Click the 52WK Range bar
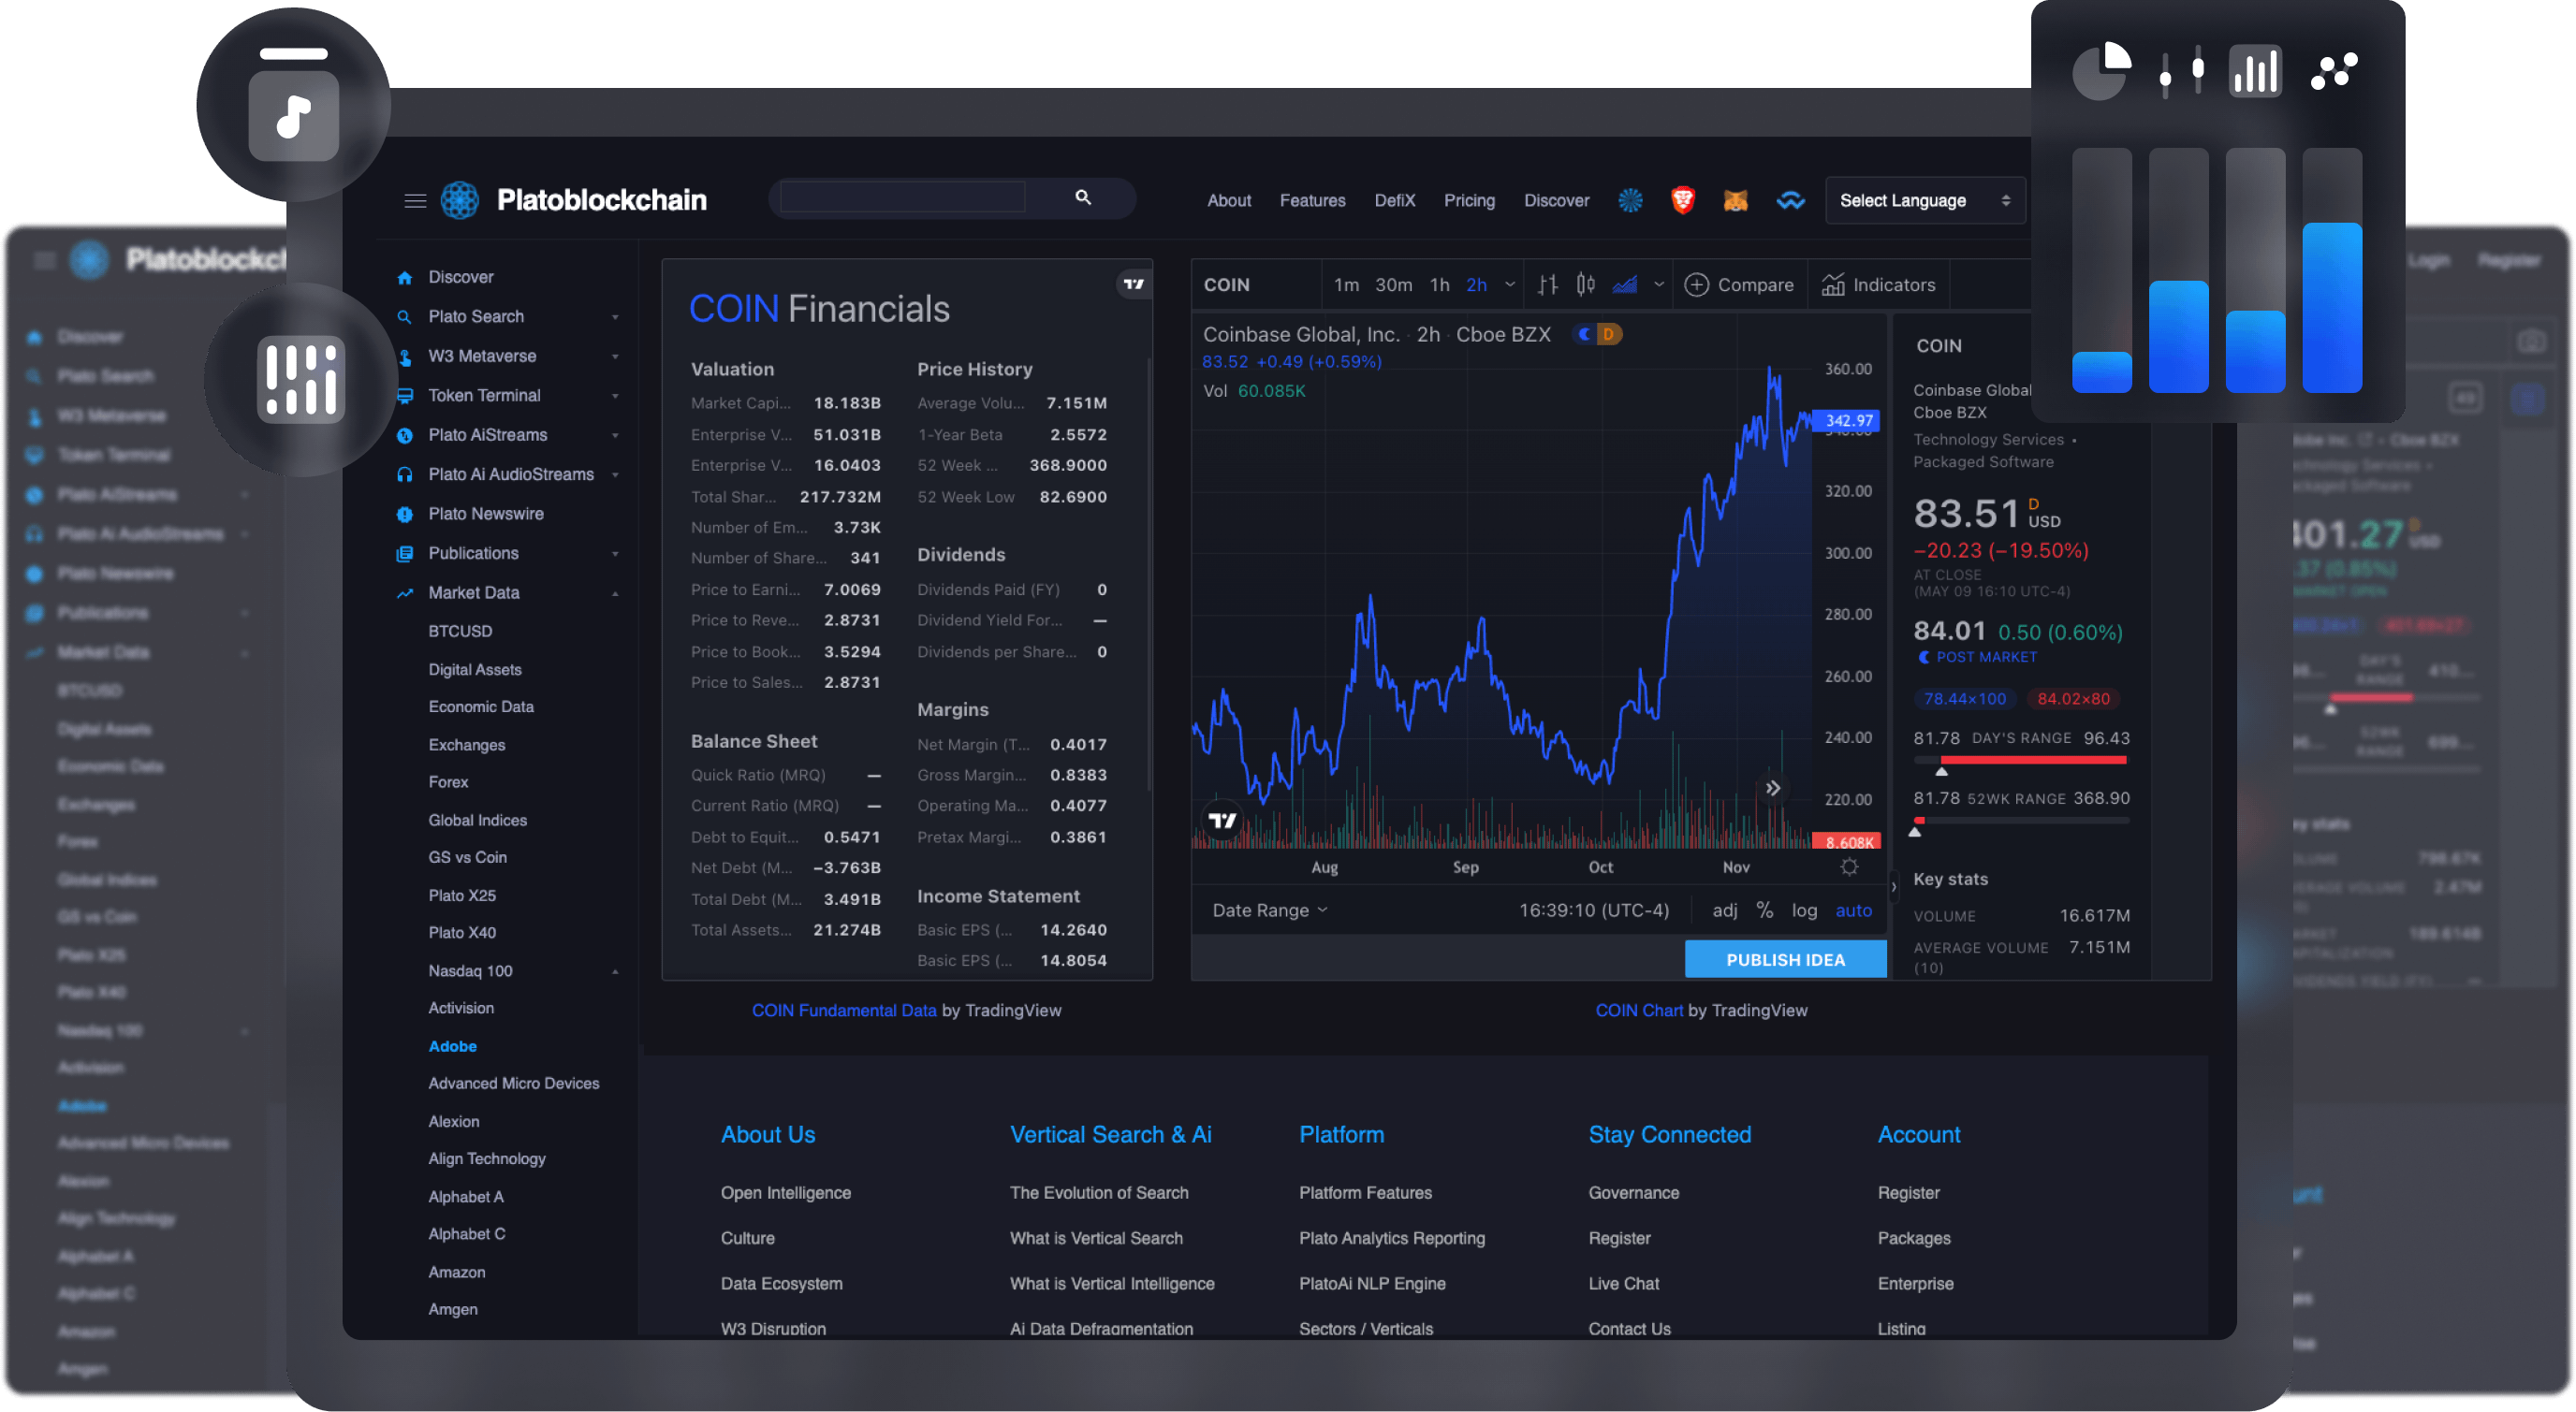This screenshot has width=2576, height=1412. click(2020, 821)
